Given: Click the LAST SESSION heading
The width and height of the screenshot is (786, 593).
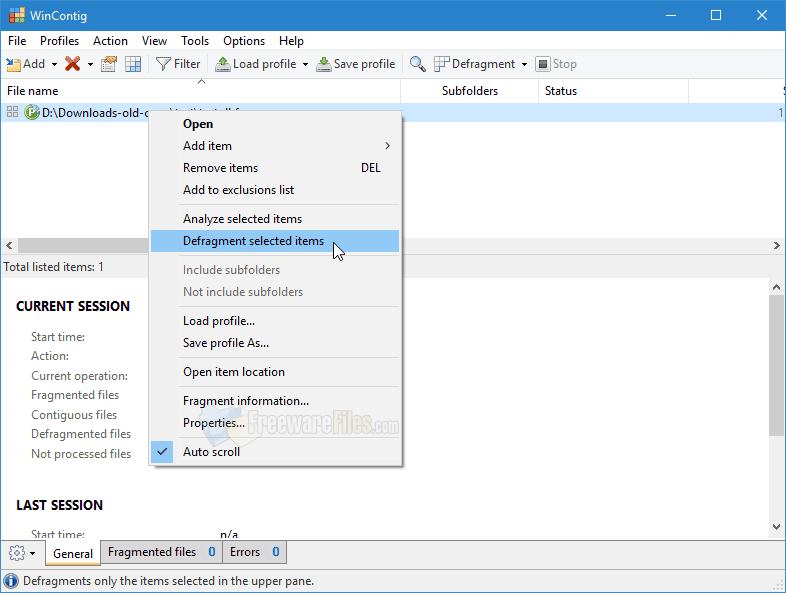Looking at the screenshot, I should pos(59,505).
